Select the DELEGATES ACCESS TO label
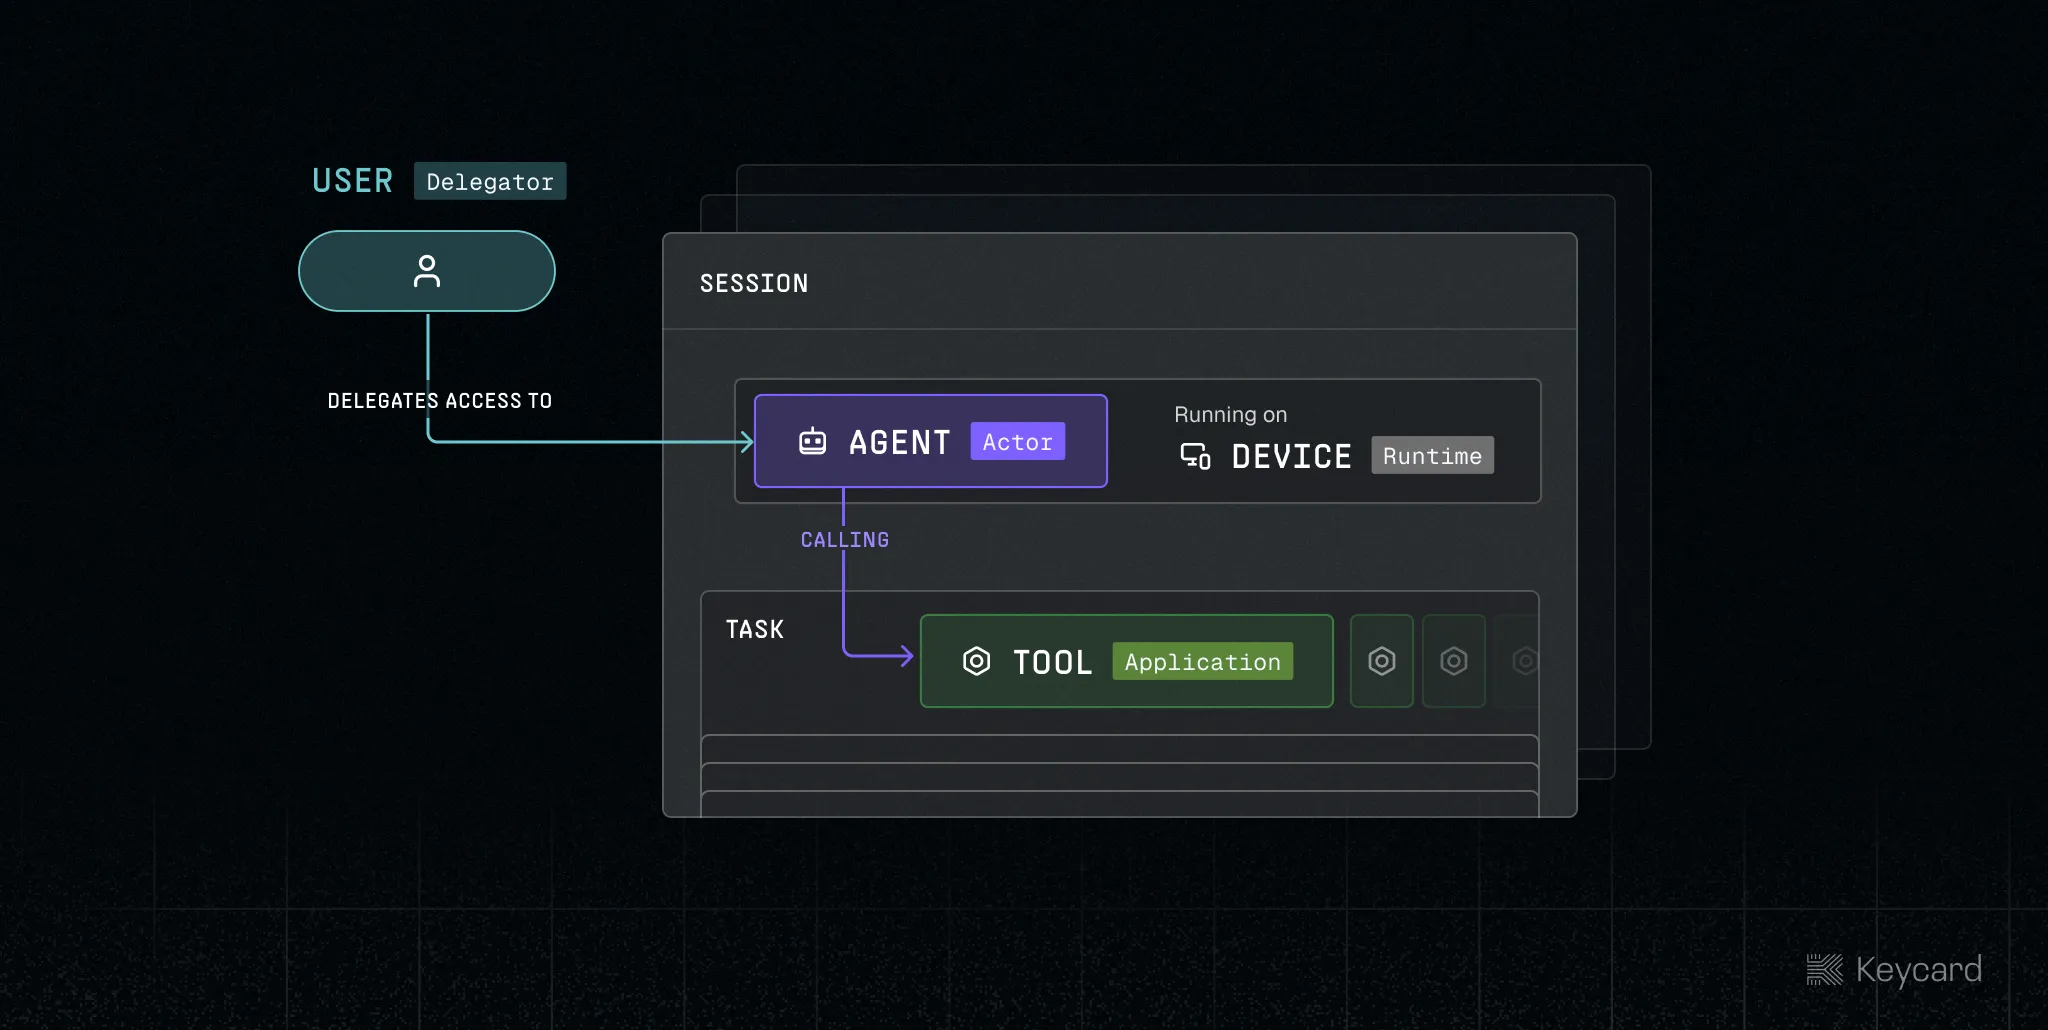Viewport: 2048px width, 1030px height. pos(440,401)
